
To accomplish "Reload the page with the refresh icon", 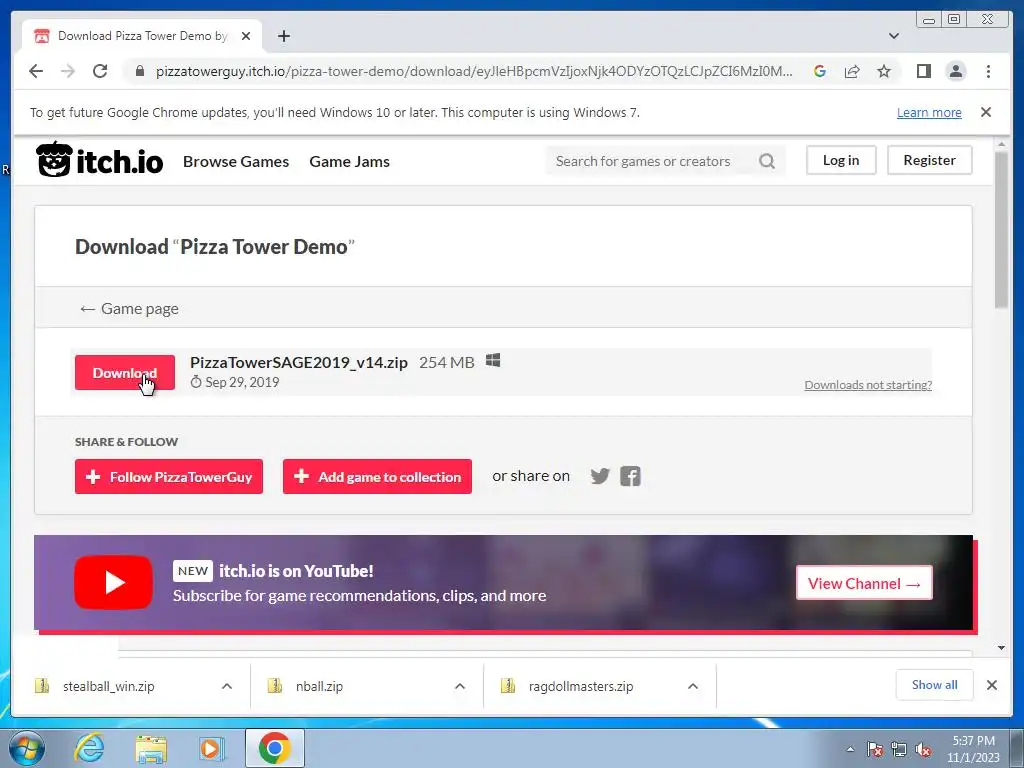I will pos(100,71).
